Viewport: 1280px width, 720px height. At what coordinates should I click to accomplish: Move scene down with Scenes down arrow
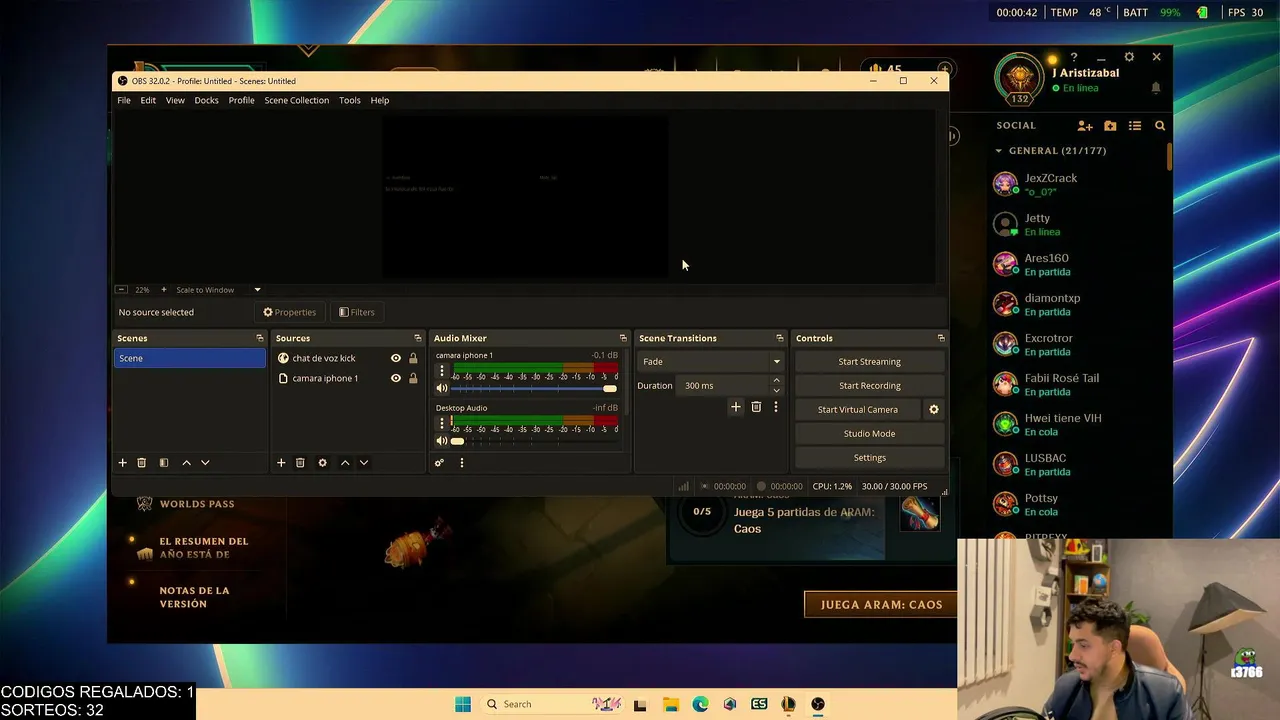pyautogui.click(x=205, y=463)
